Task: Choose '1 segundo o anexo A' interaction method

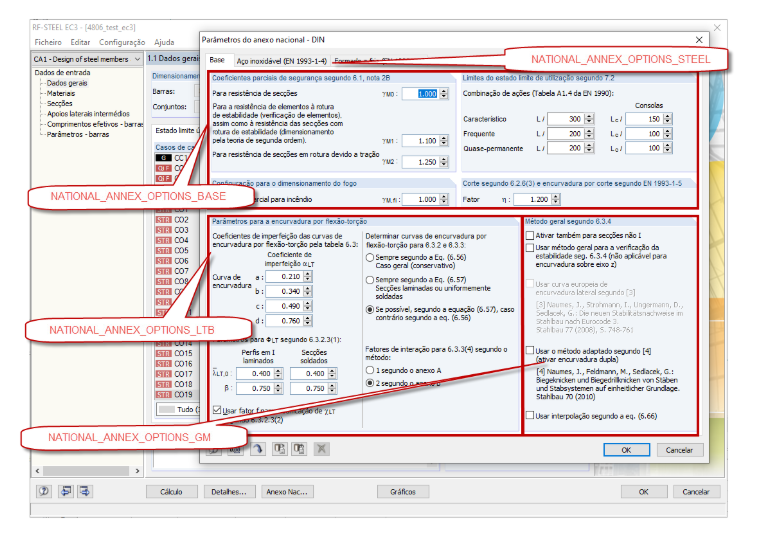Action: point(370,370)
